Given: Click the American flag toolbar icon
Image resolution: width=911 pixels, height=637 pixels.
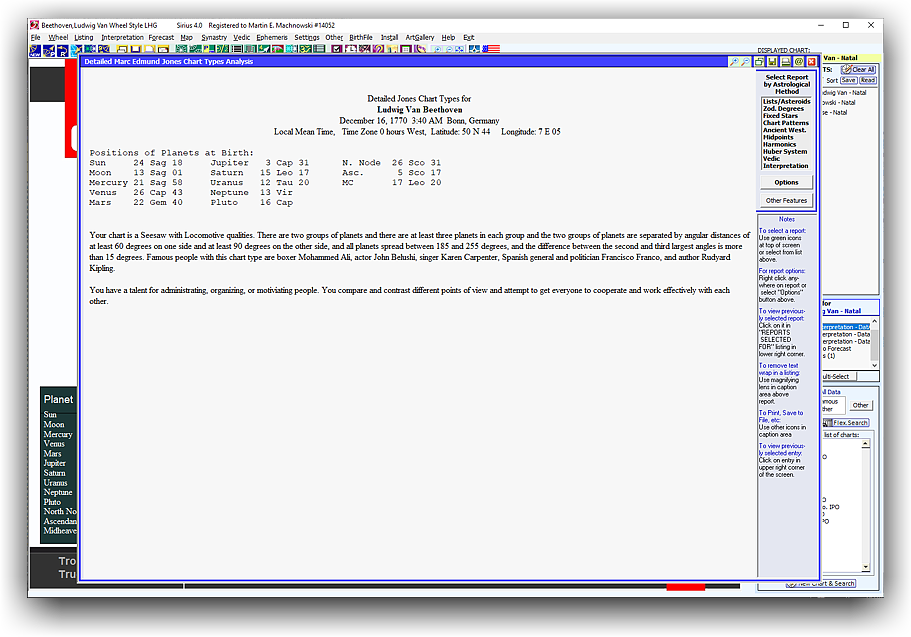Looking at the screenshot, I should pos(491,48).
